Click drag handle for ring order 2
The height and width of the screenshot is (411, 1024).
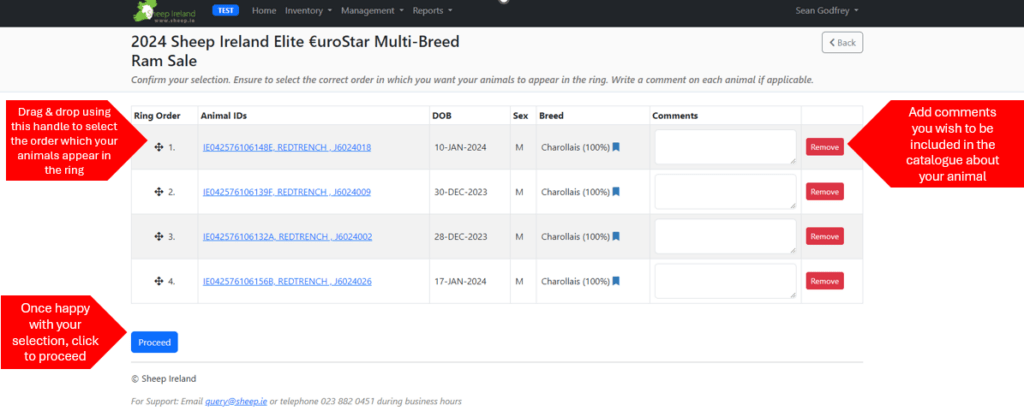[159, 192]
